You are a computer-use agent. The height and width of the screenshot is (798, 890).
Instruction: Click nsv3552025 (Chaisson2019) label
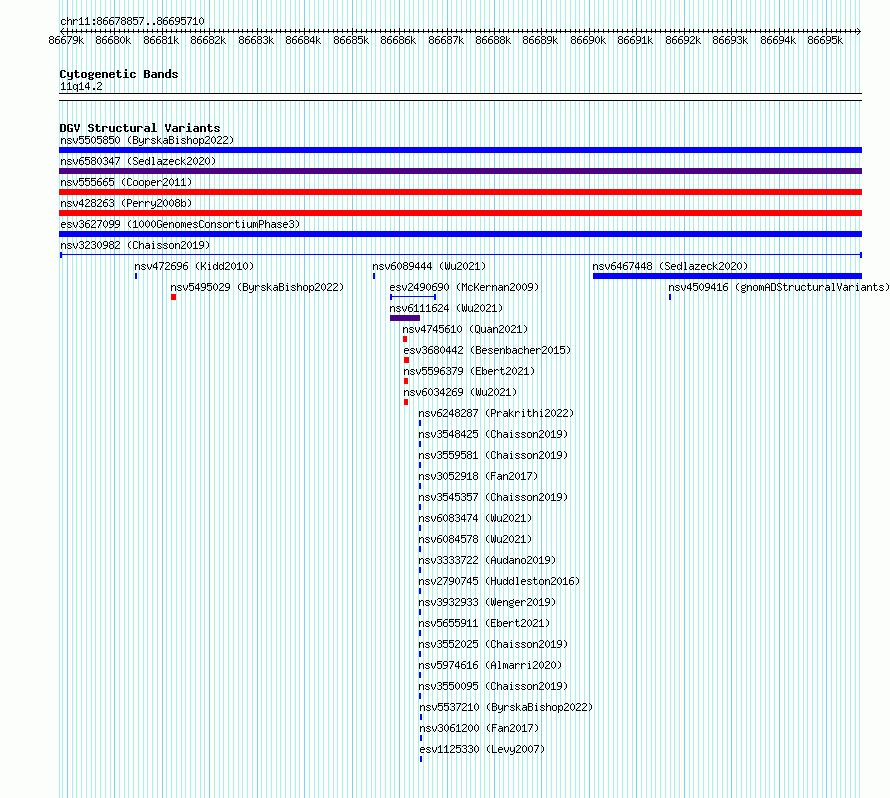point(493,644)
